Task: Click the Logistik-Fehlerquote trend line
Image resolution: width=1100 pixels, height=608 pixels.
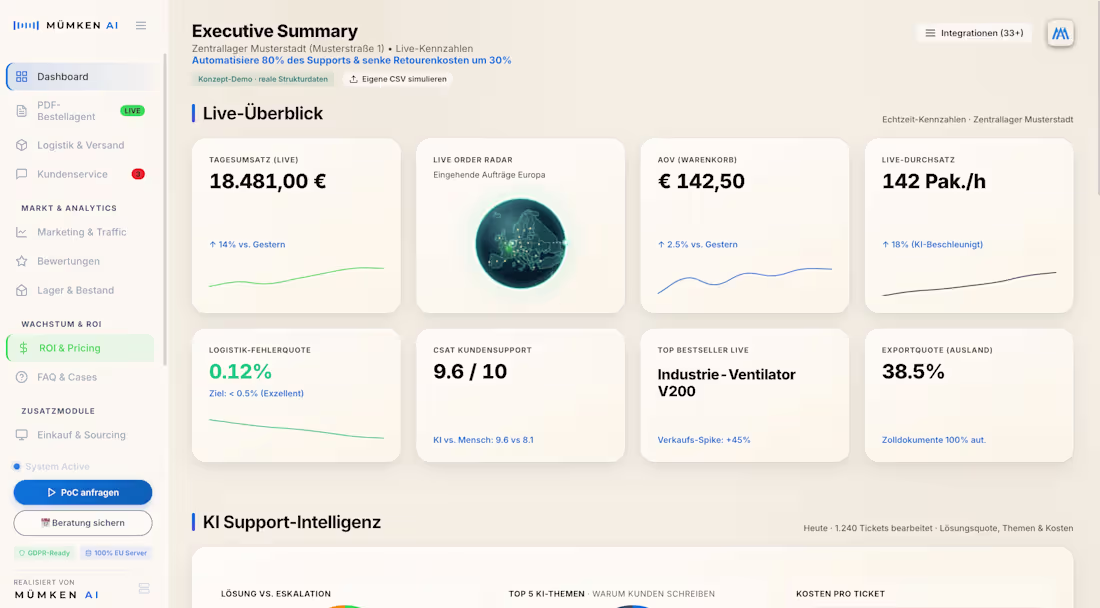Action: [296, 428]
